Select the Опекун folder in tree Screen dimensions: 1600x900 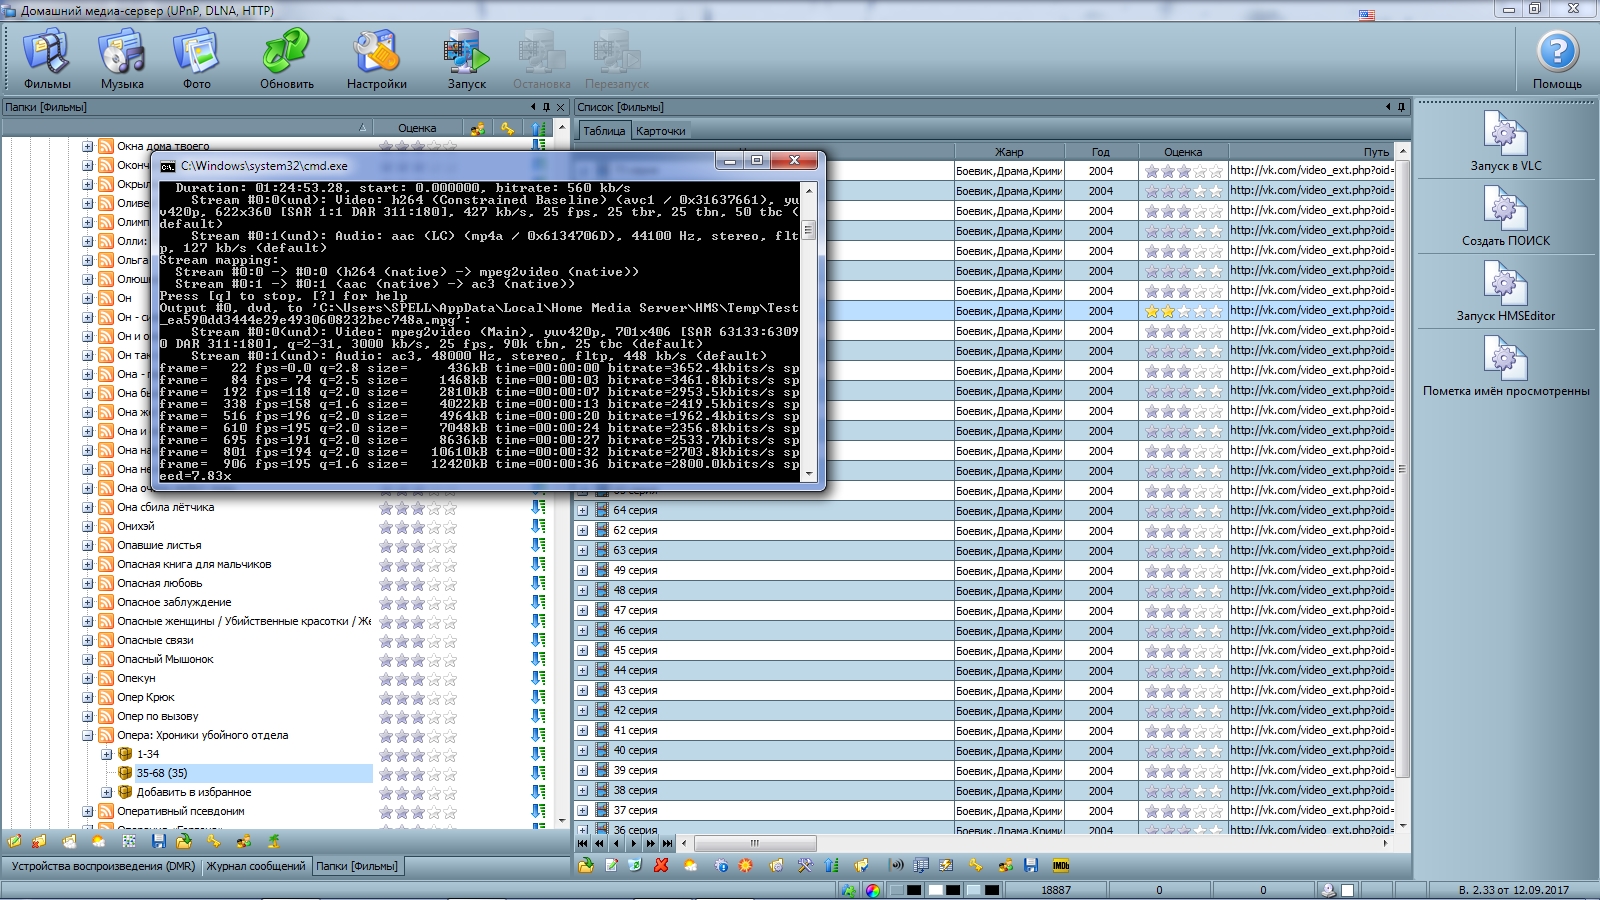[x=136, y=678]
